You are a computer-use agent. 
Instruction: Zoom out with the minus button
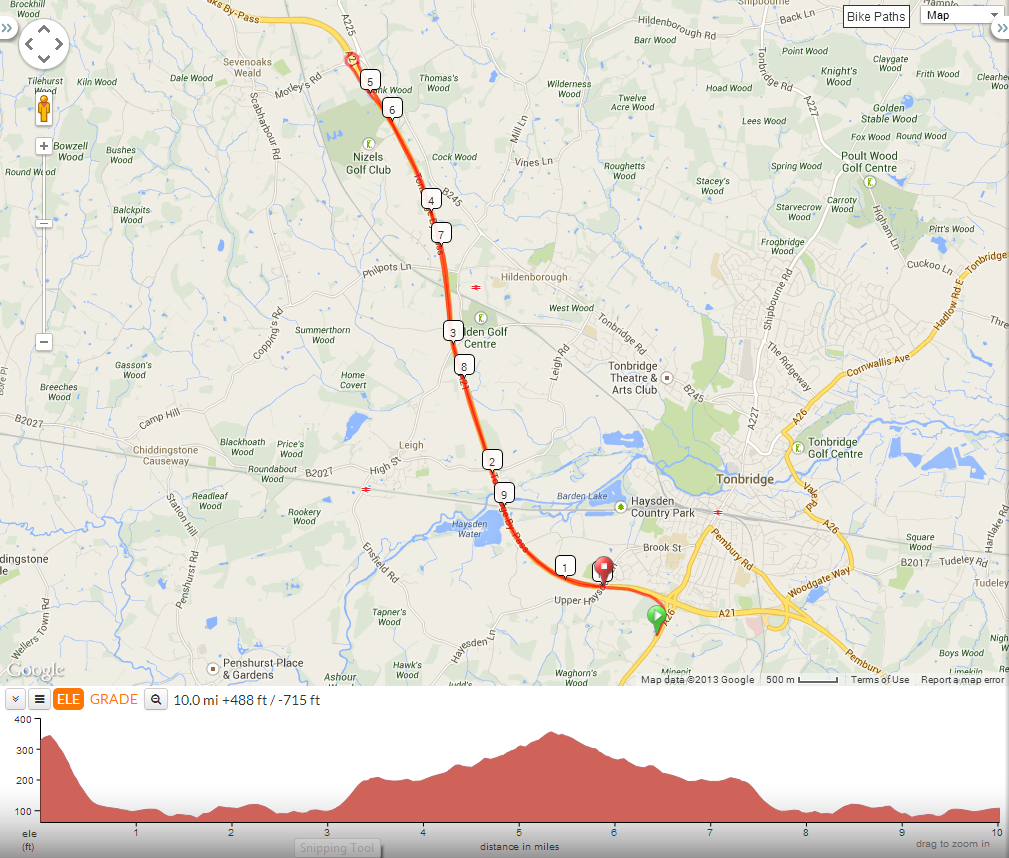click(43, 342)
